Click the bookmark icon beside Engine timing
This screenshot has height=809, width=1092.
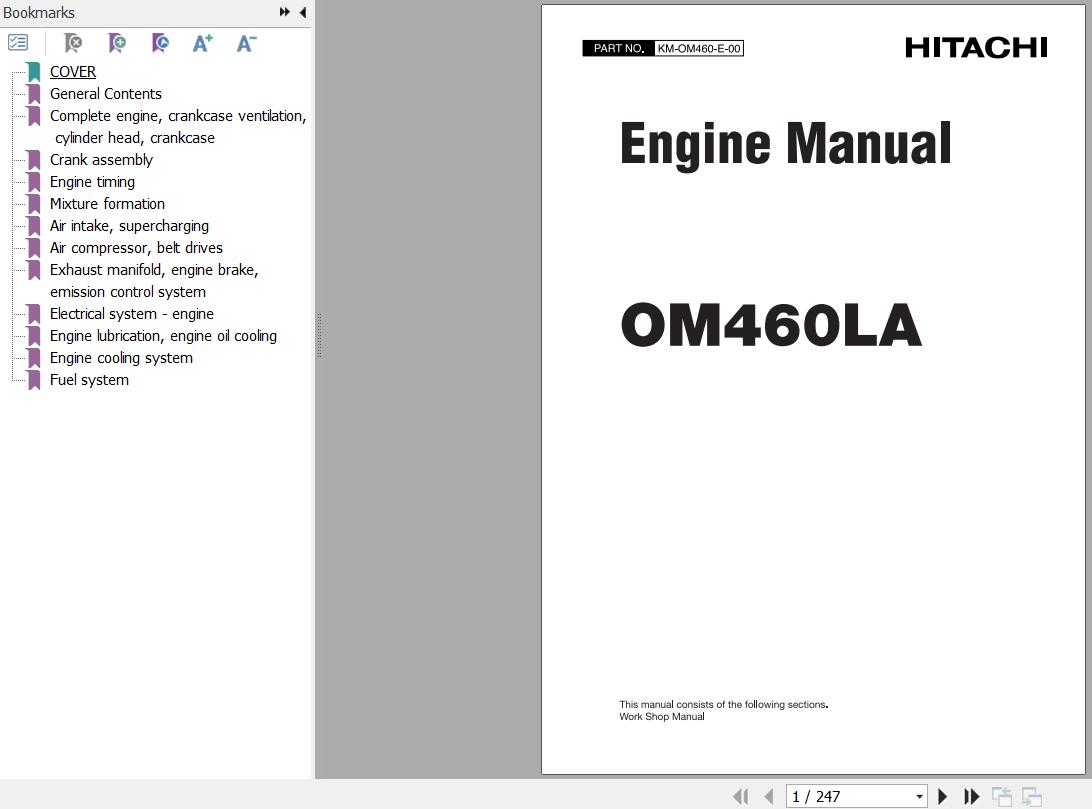33,182
